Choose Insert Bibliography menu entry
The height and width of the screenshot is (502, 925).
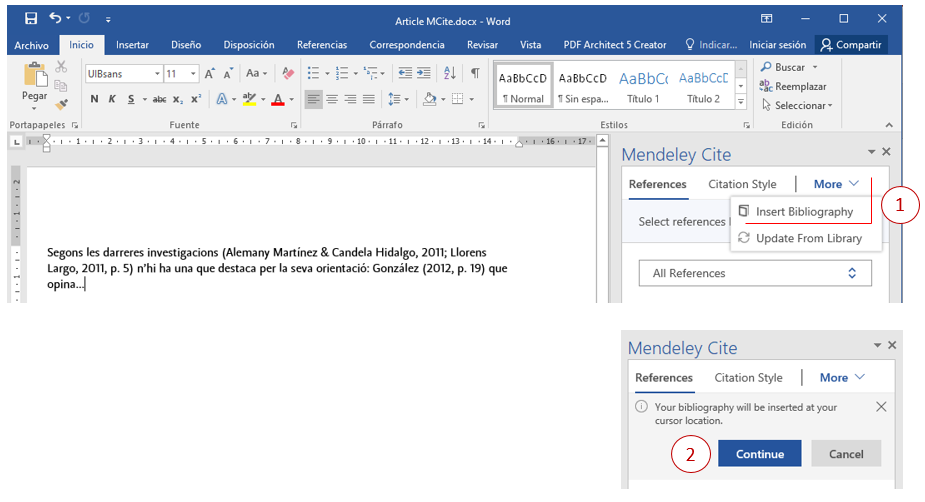(804, 211)
